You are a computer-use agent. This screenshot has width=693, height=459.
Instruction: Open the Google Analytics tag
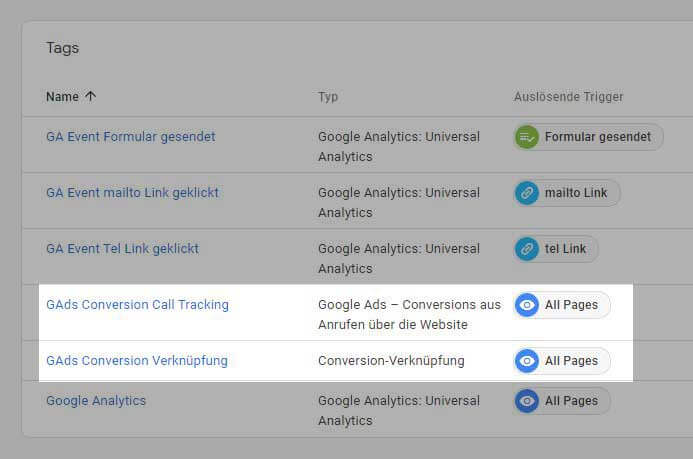(x=96, y=401)
